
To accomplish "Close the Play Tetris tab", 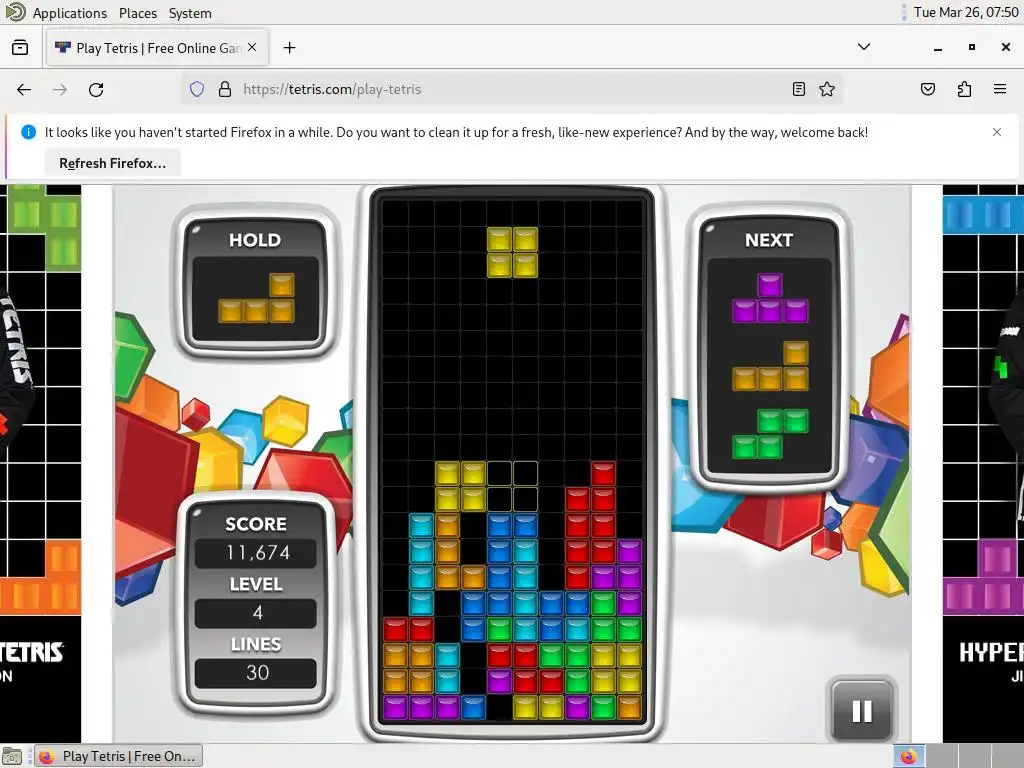I will [252, 48].
